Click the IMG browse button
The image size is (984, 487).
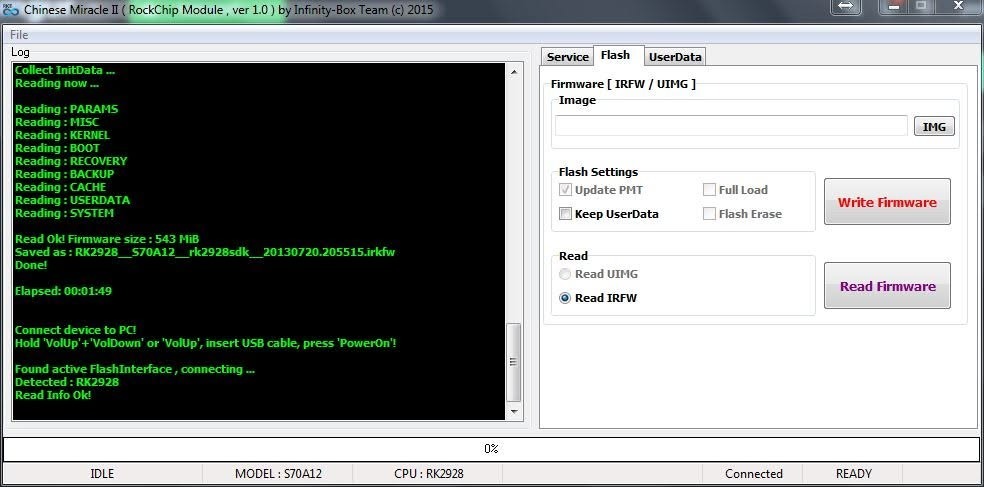tap(934, 127)
